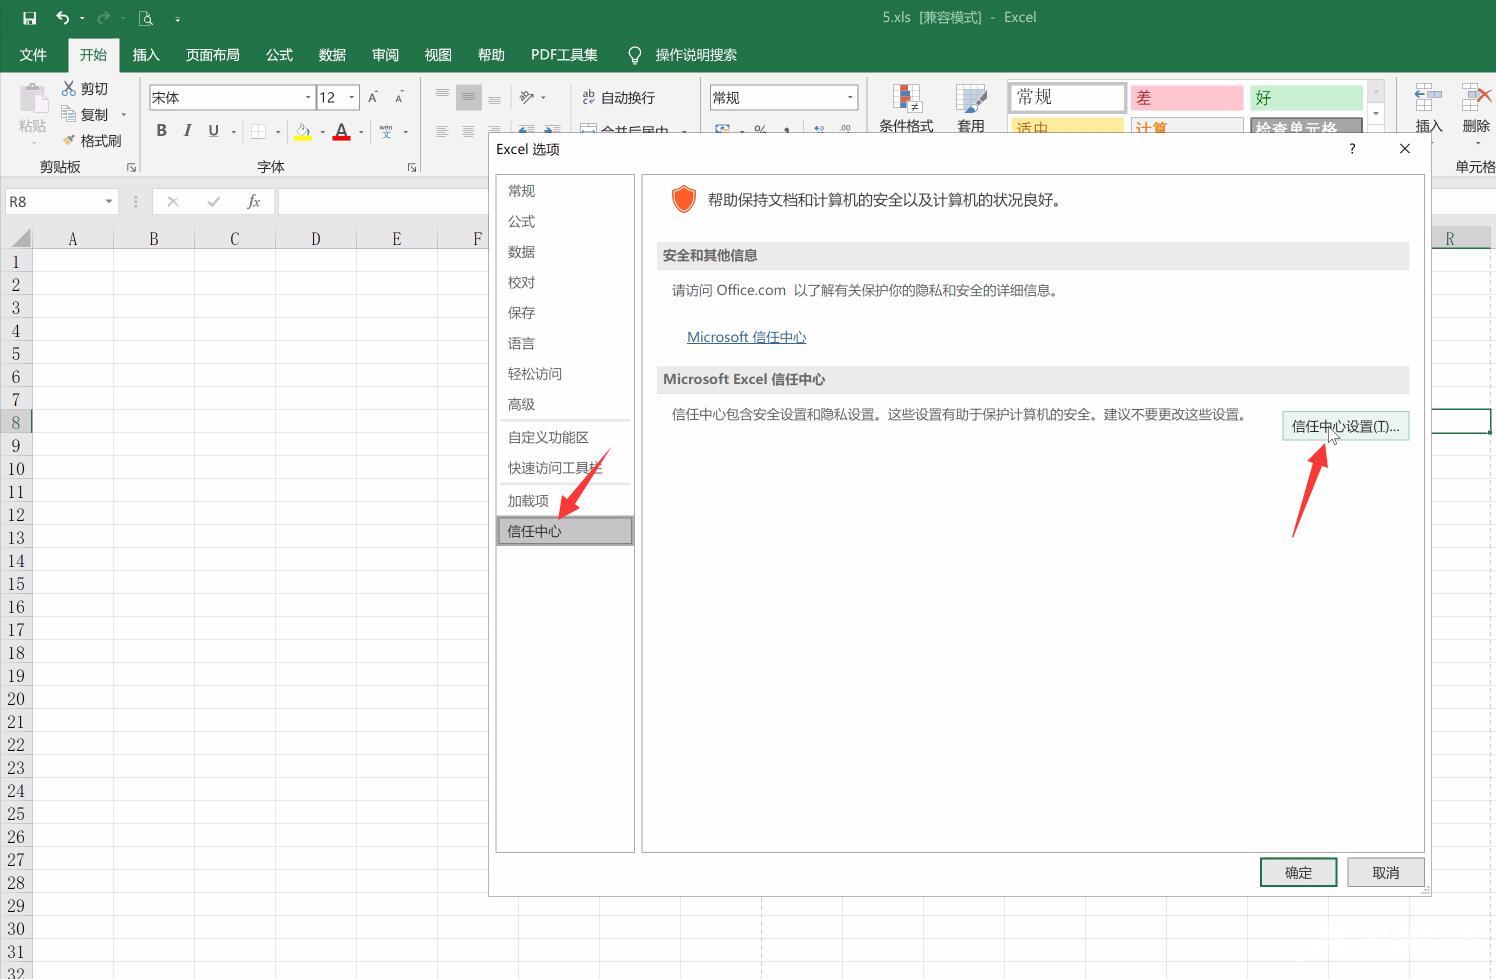Open the font name dropdown (宋体)
The height and width of the screenshot is (979, 1496).
(307, 97)
